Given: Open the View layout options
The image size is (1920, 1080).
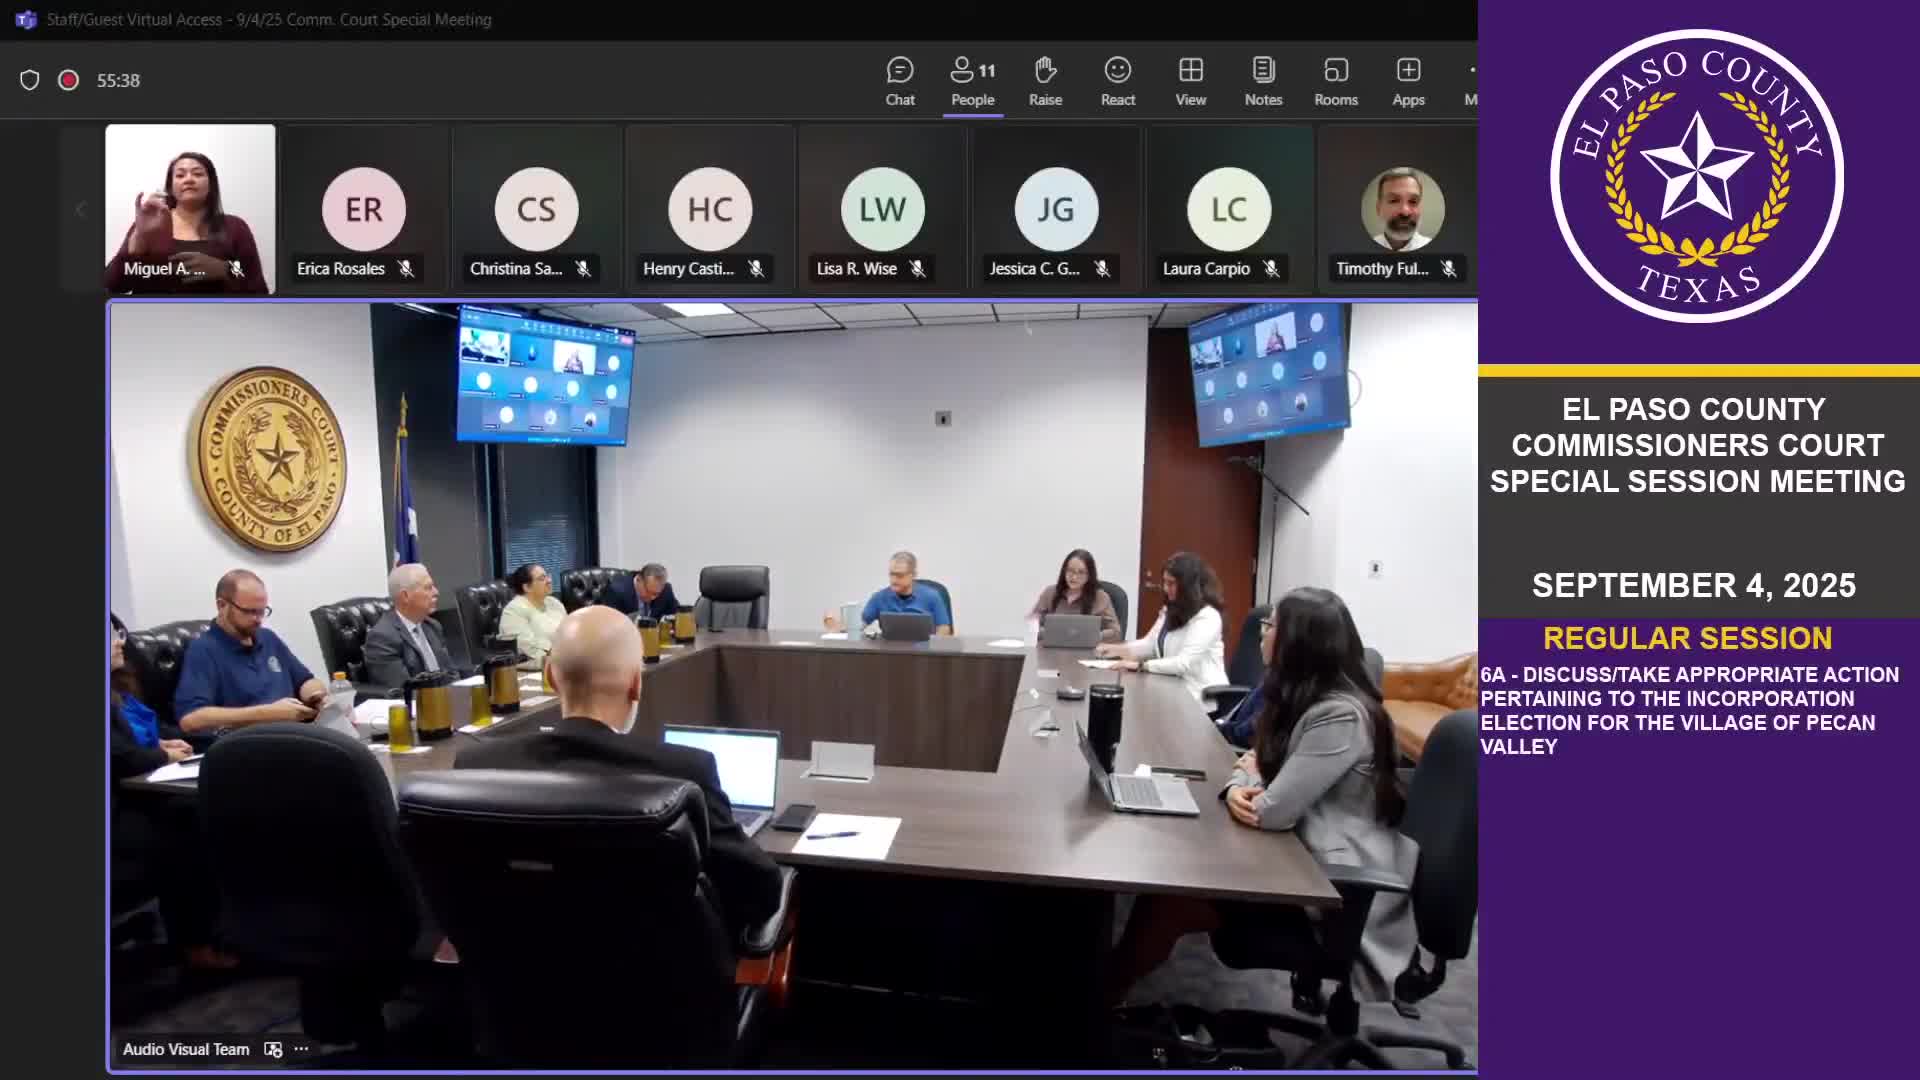Looking at the screenshot, I should pyautogui.click(x=1190, y=81).
